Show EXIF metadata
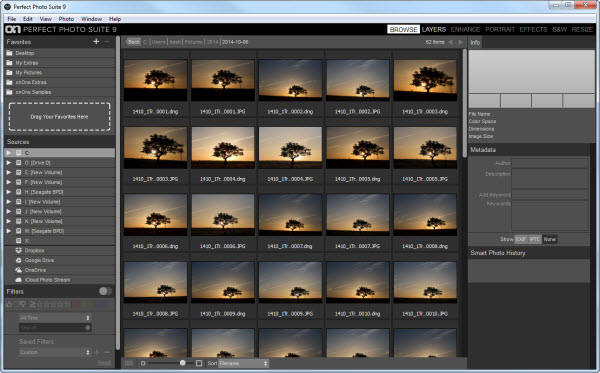Screen dimensions: 600x373 click(x=521, y=239)
